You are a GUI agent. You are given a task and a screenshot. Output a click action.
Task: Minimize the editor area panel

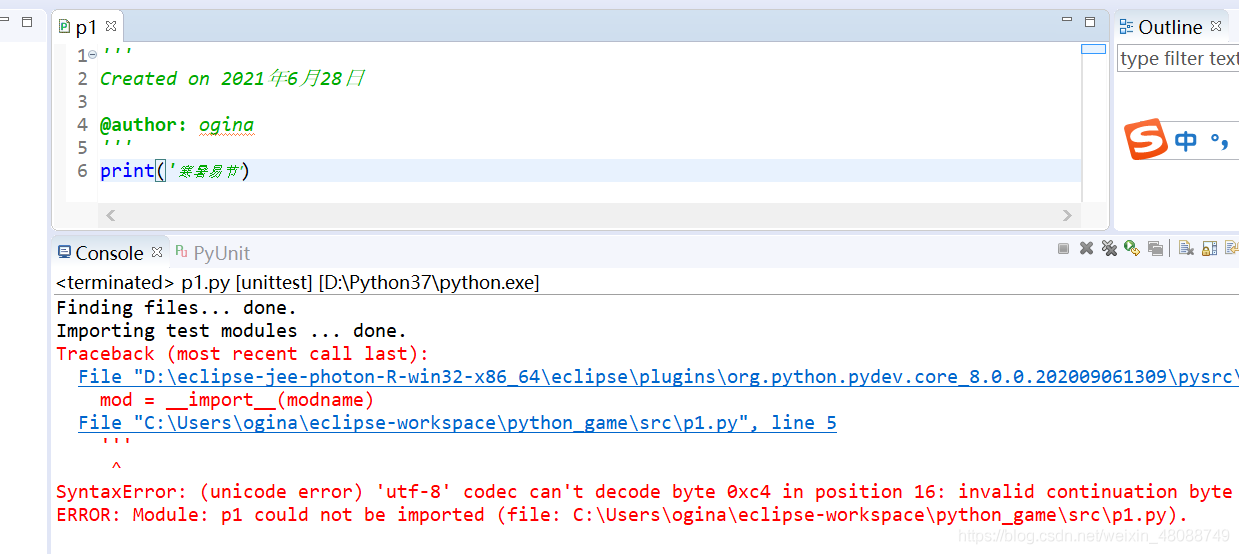[x=1067, y=21]
